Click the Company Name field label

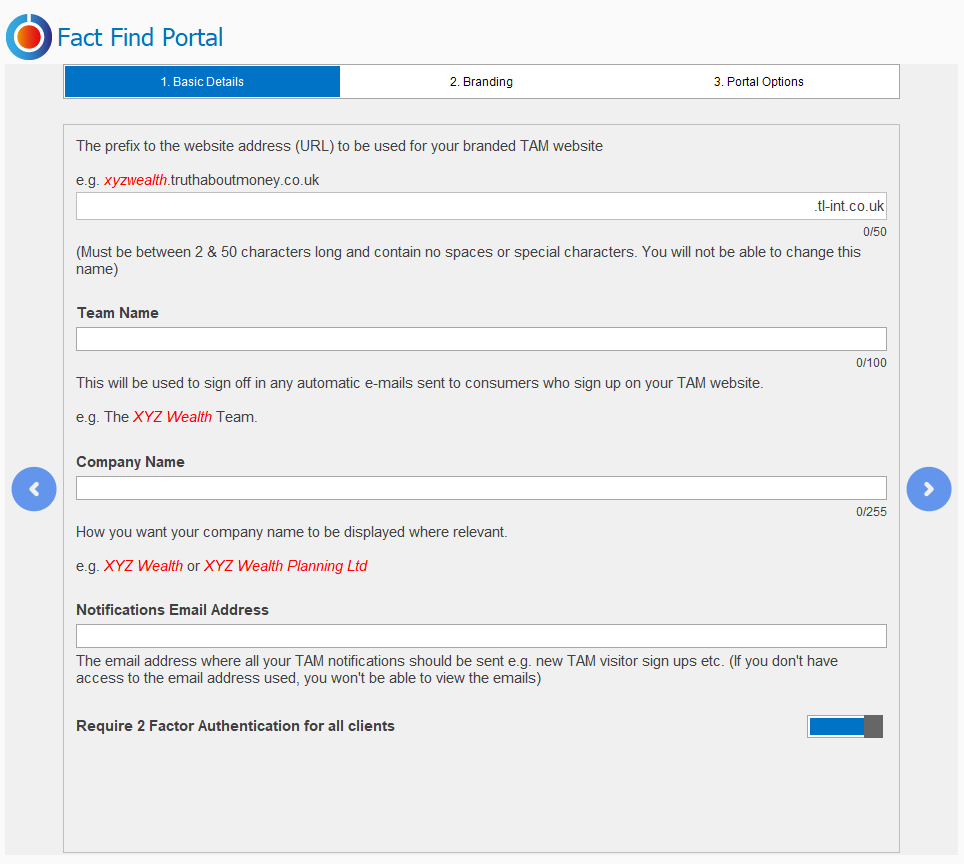pyautogui.click(x=130, y=462)
